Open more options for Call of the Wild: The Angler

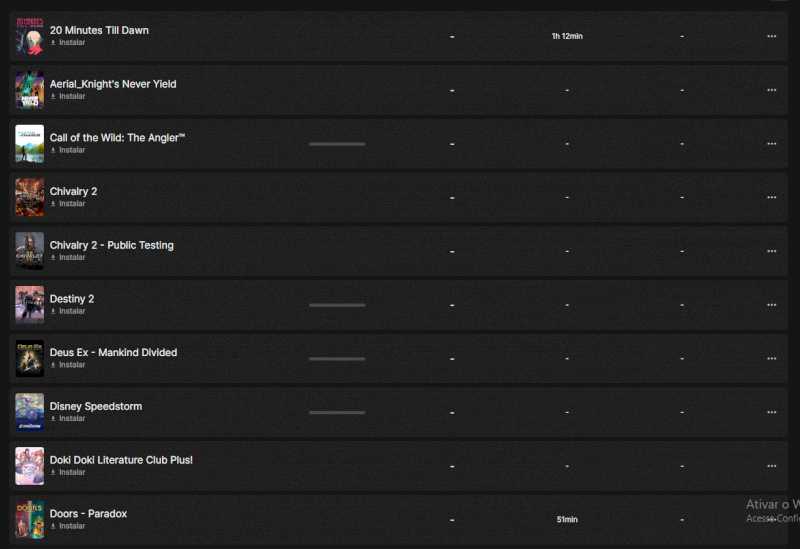pos(771,144)
